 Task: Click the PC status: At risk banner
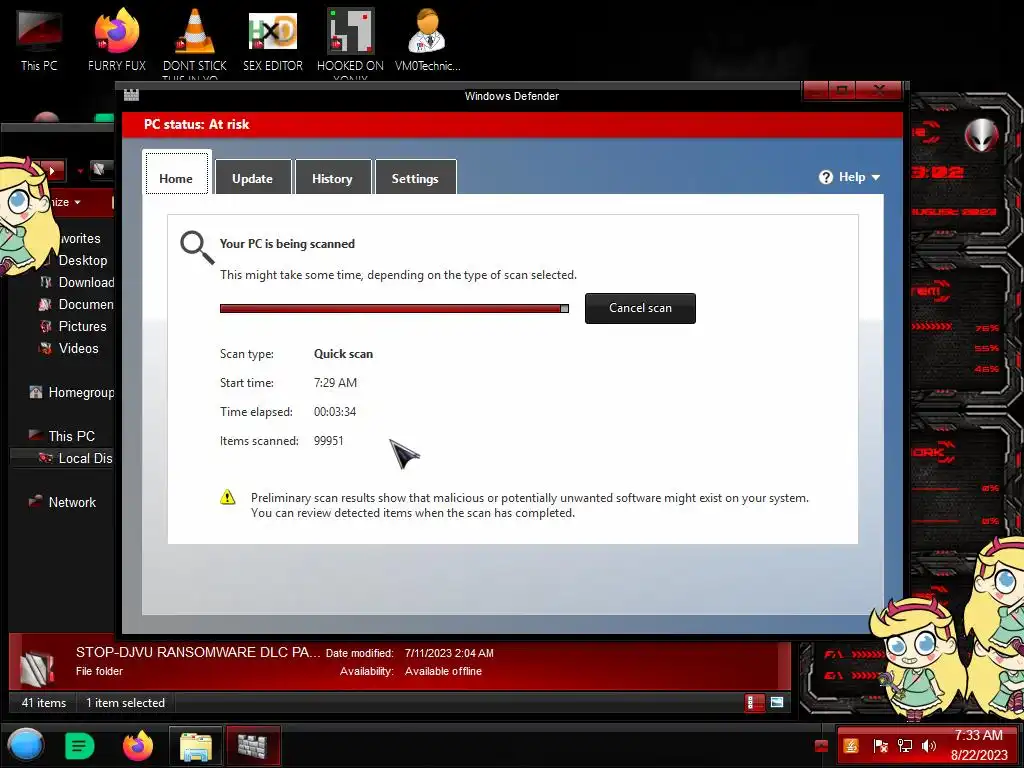[512, 124]
